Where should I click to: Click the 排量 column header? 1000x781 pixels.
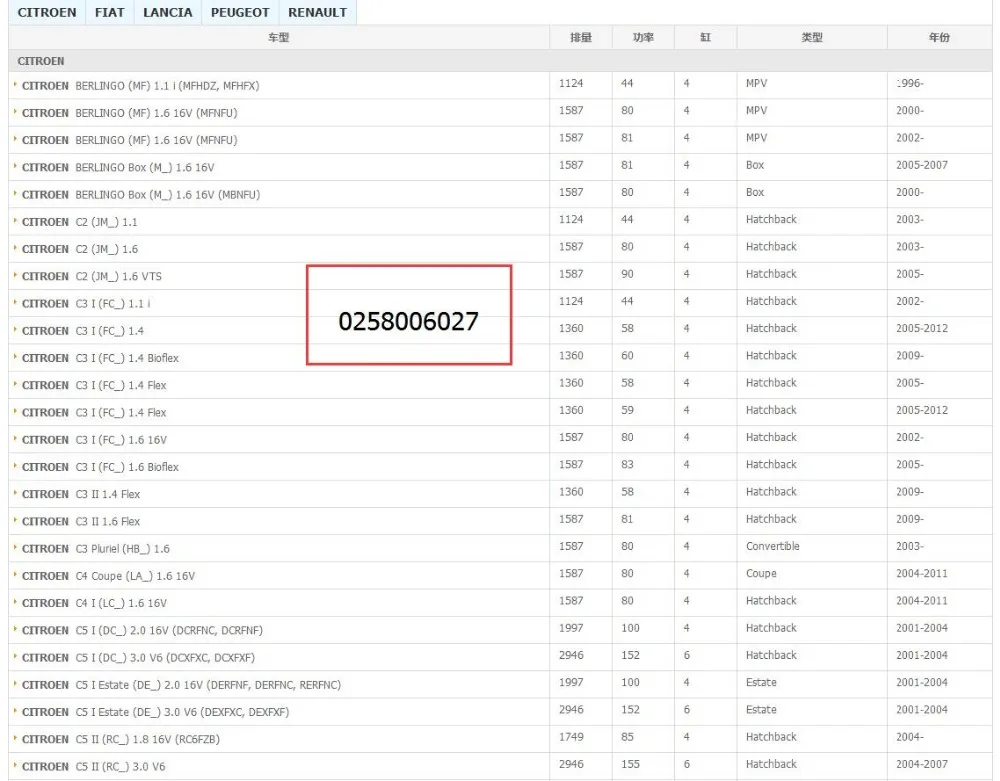point(580,38)
